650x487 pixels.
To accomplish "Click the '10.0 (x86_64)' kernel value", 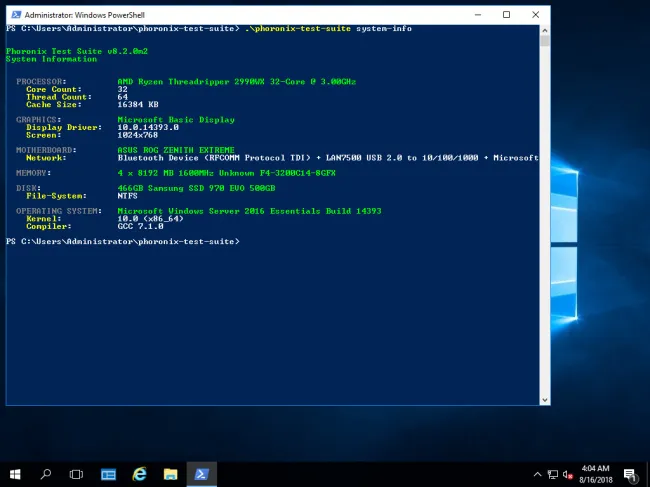I will click(150, 218).
